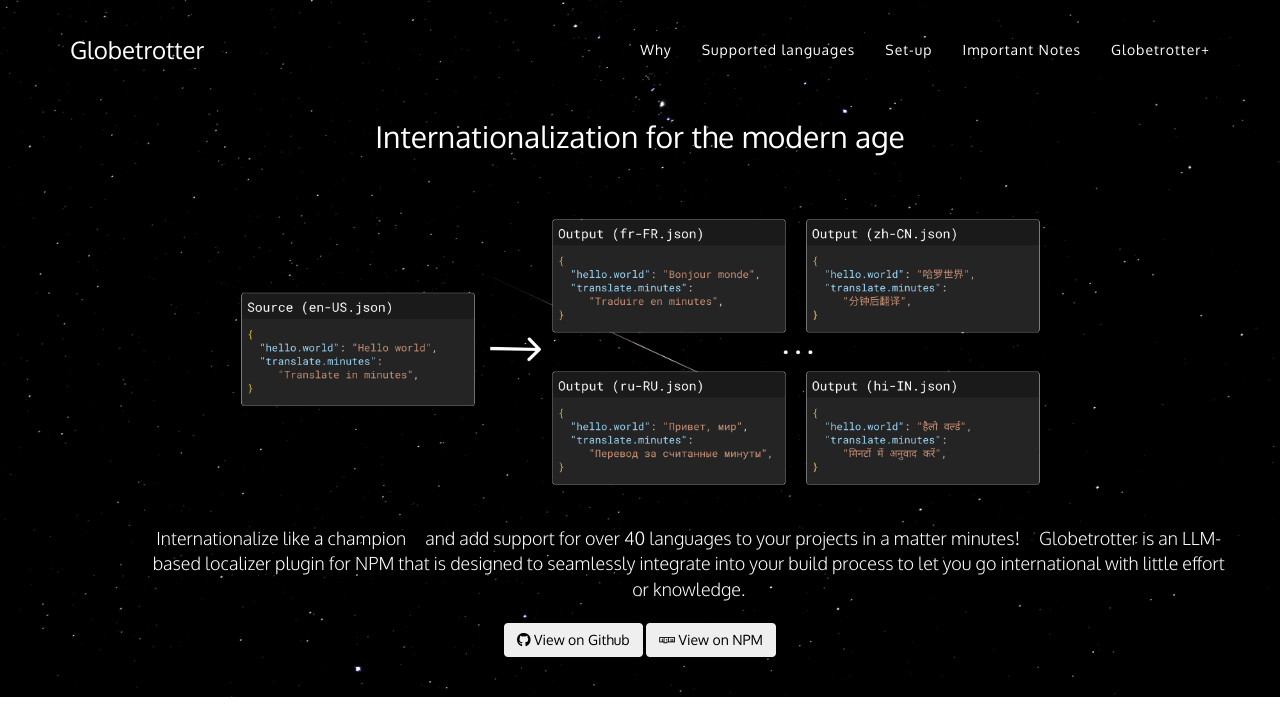Click the NPM logo icon
Image resolution: width=1280 pixels, height=720 pixels.
(666, 640)
